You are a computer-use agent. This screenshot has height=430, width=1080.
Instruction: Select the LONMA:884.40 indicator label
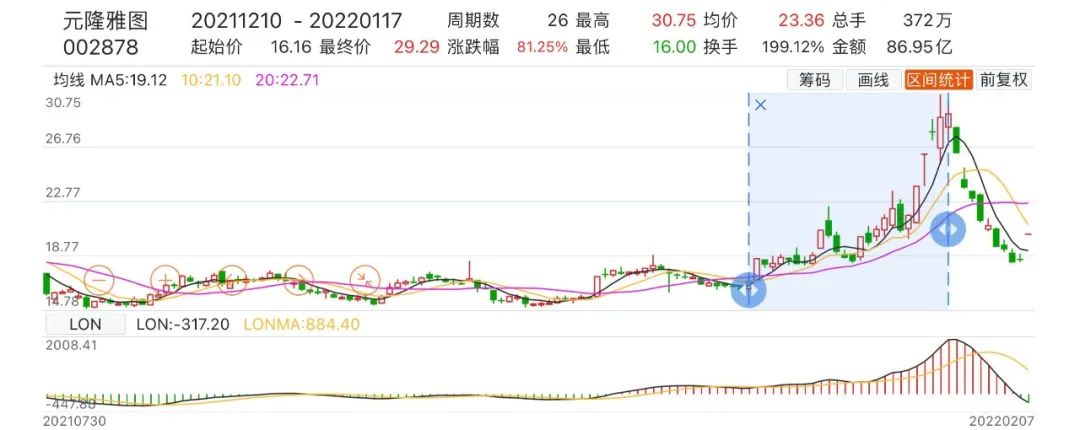pos(302,324)
